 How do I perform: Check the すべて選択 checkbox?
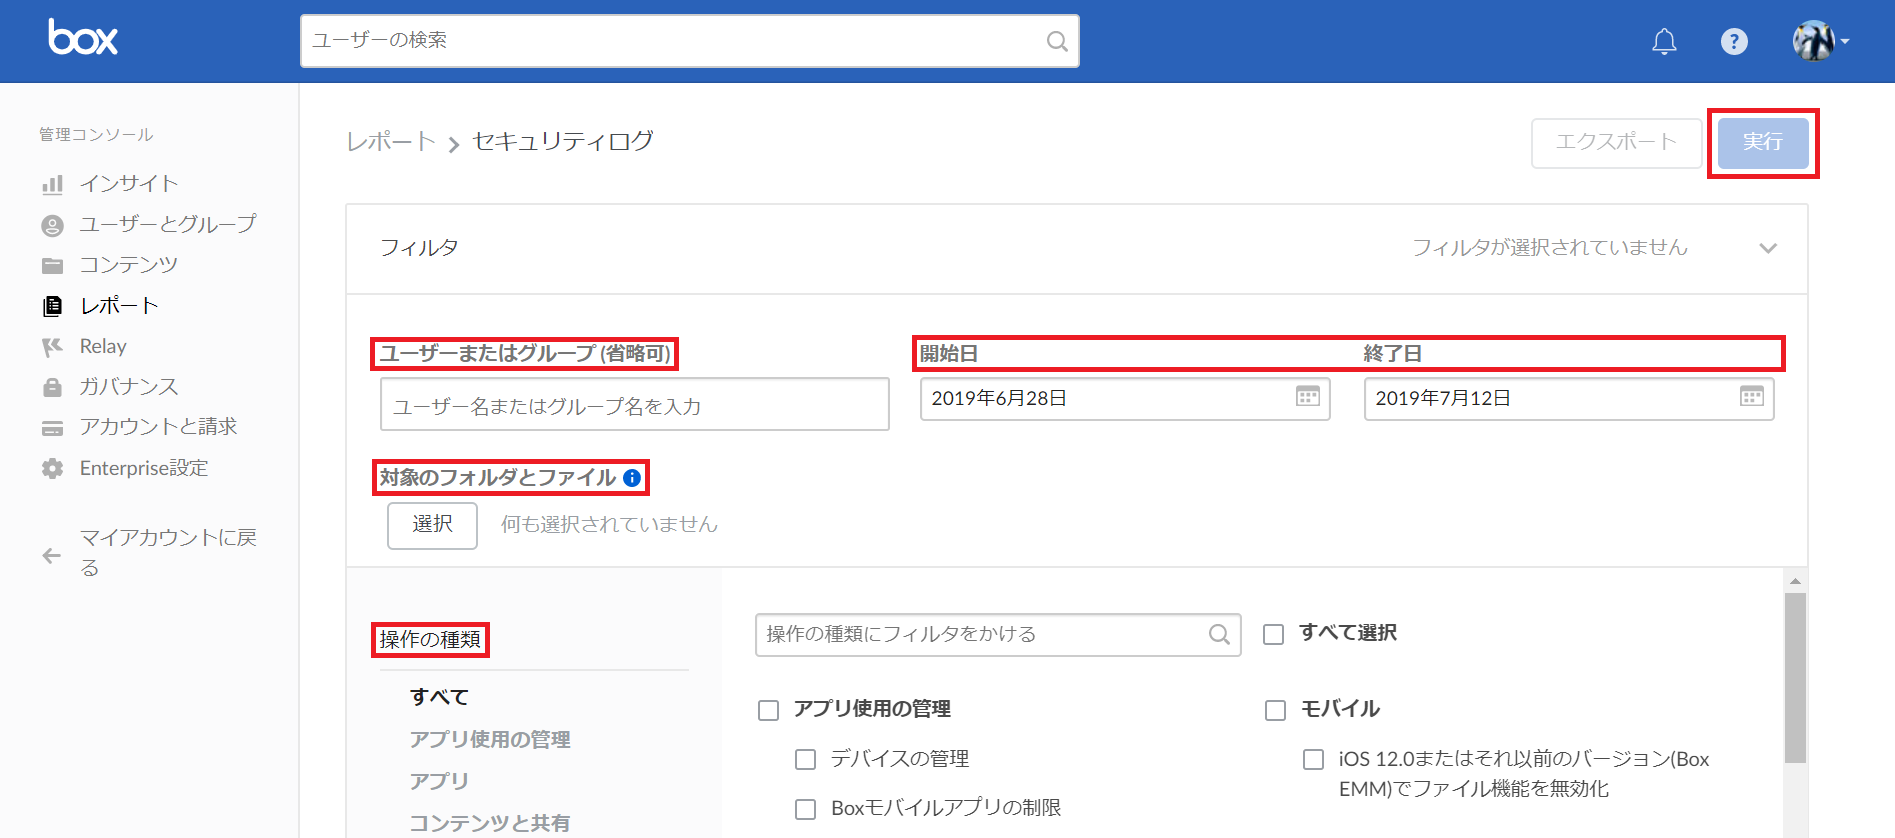pos(1273,634)
